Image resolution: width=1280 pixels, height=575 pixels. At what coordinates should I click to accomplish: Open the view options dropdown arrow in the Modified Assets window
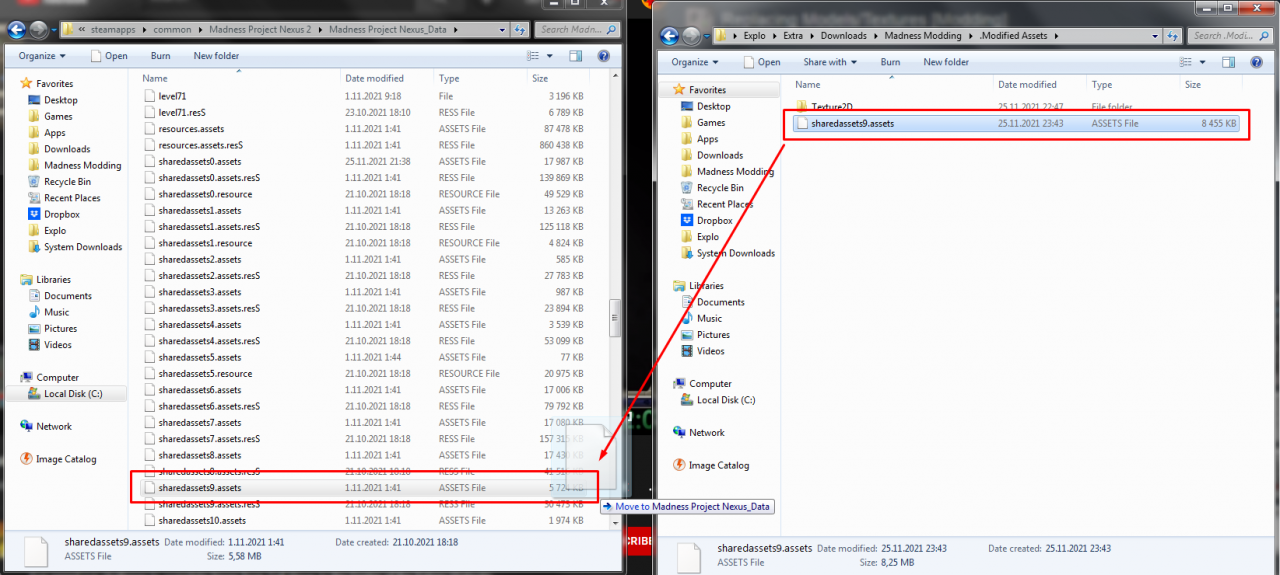coord(1203,62)
